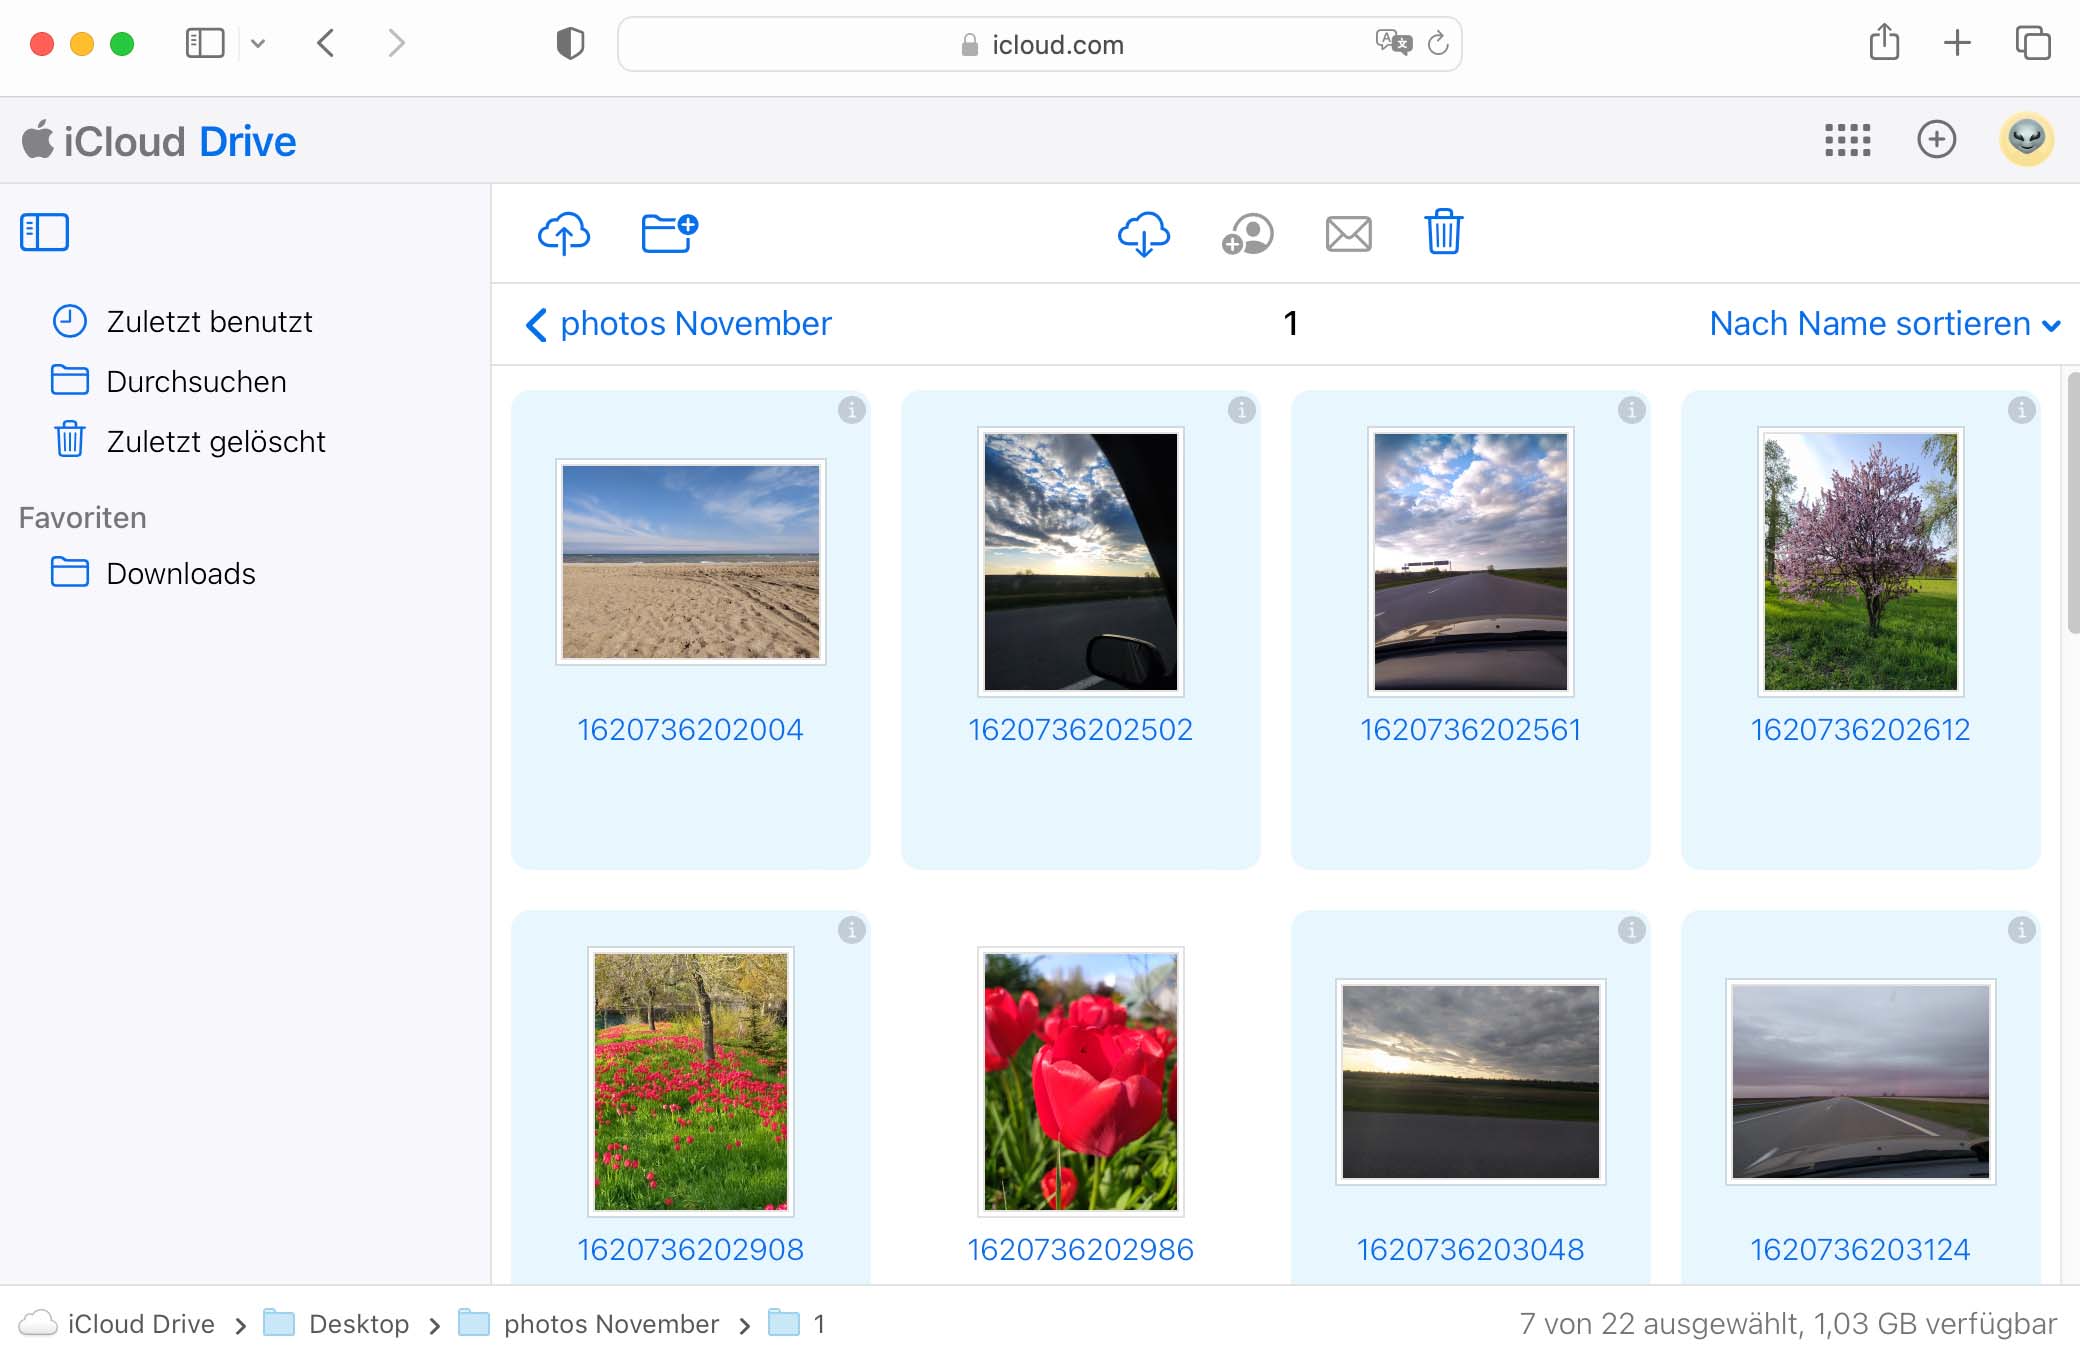This screenshot has height=1352, width=2080.
Task: Open the Nach Name sortieren dropdown
Action: (x=1884, y=324)
